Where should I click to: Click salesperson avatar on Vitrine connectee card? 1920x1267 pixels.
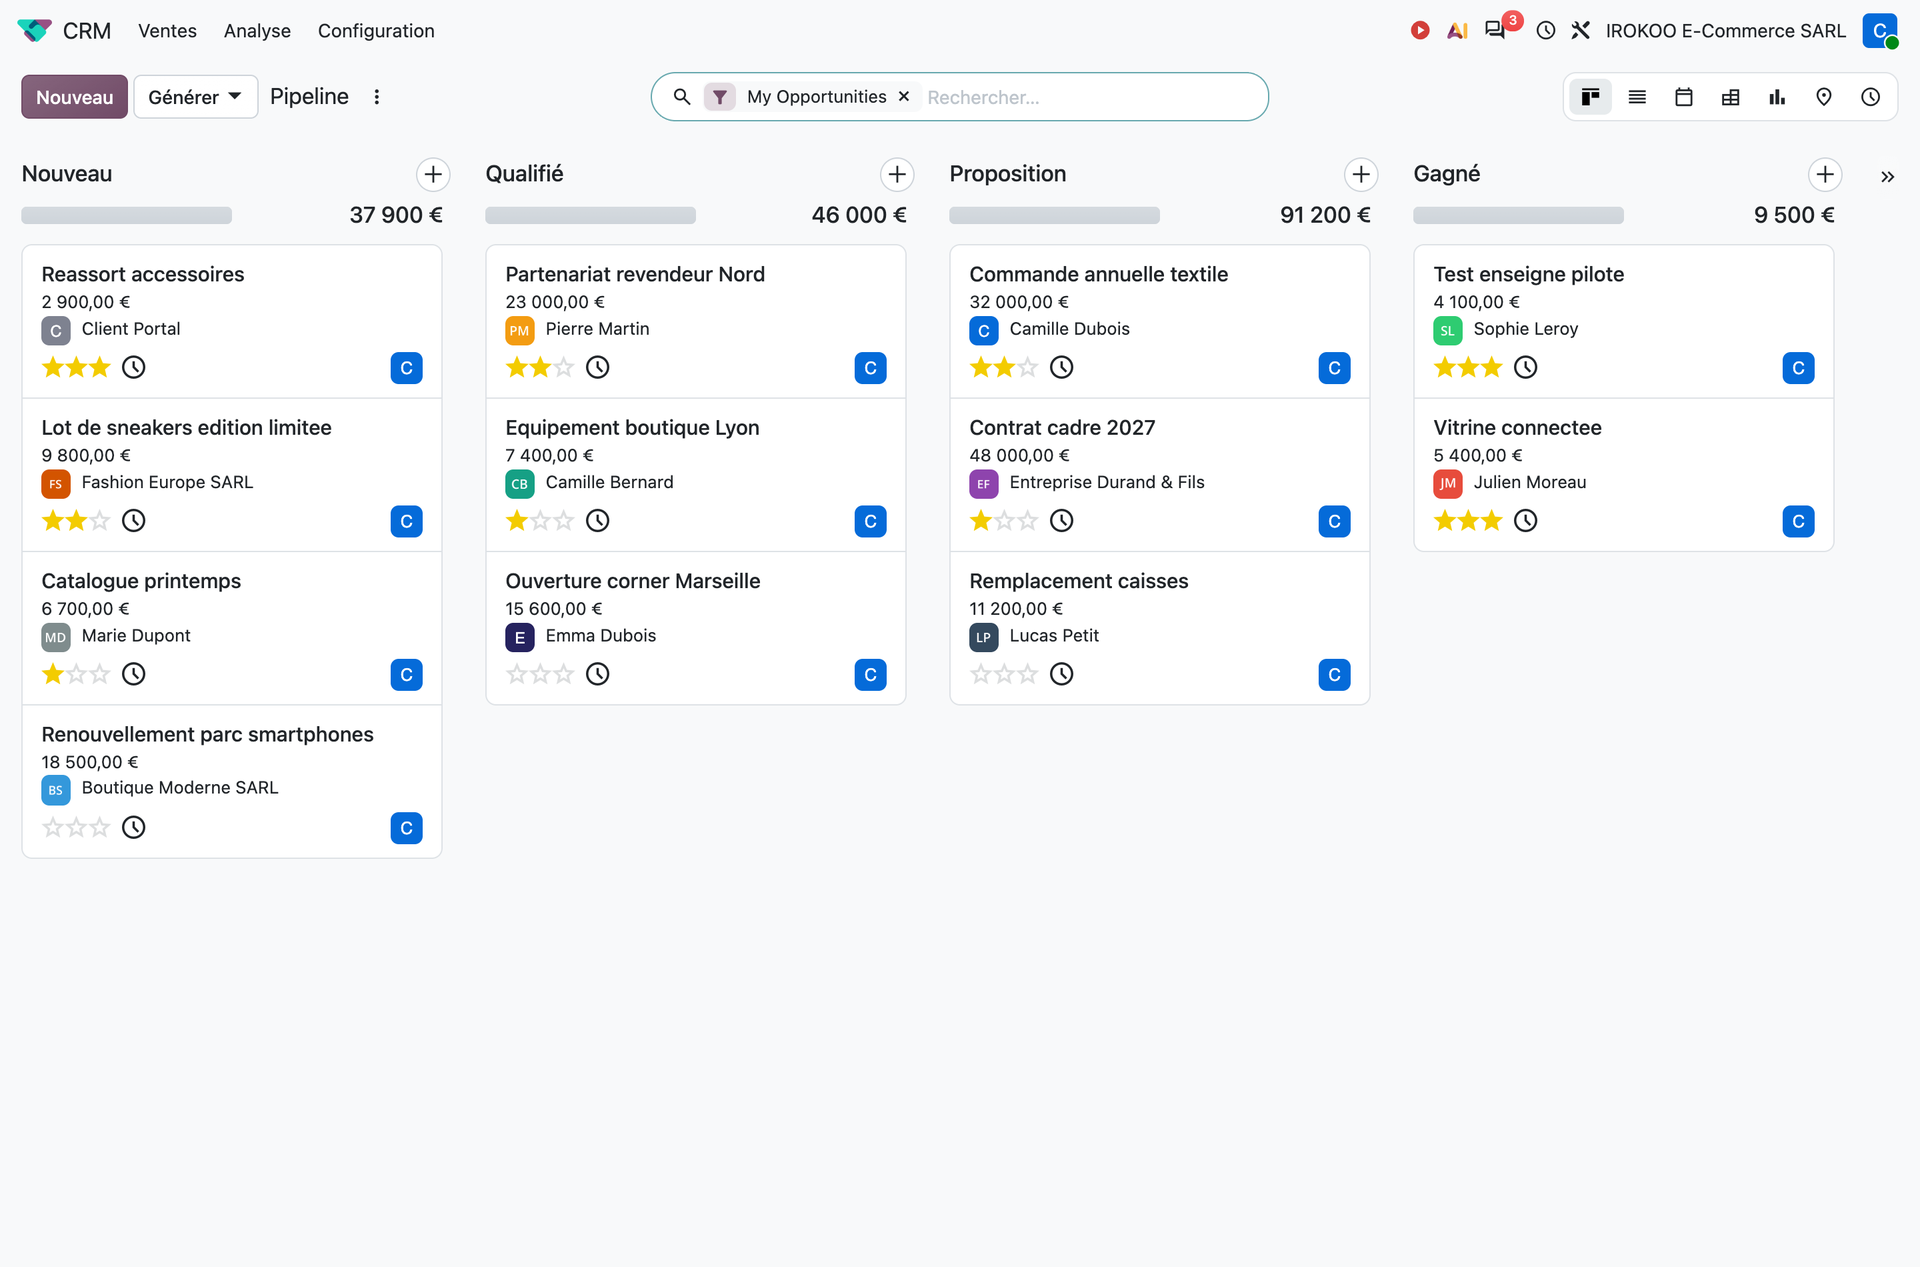click(x=1798, y=521)
